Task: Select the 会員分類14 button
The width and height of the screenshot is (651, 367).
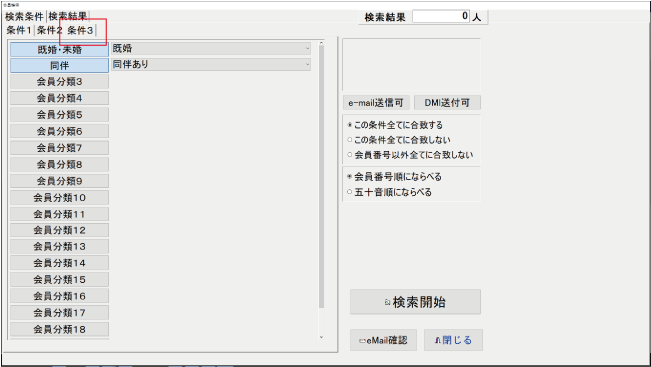Action: point(59,263)
